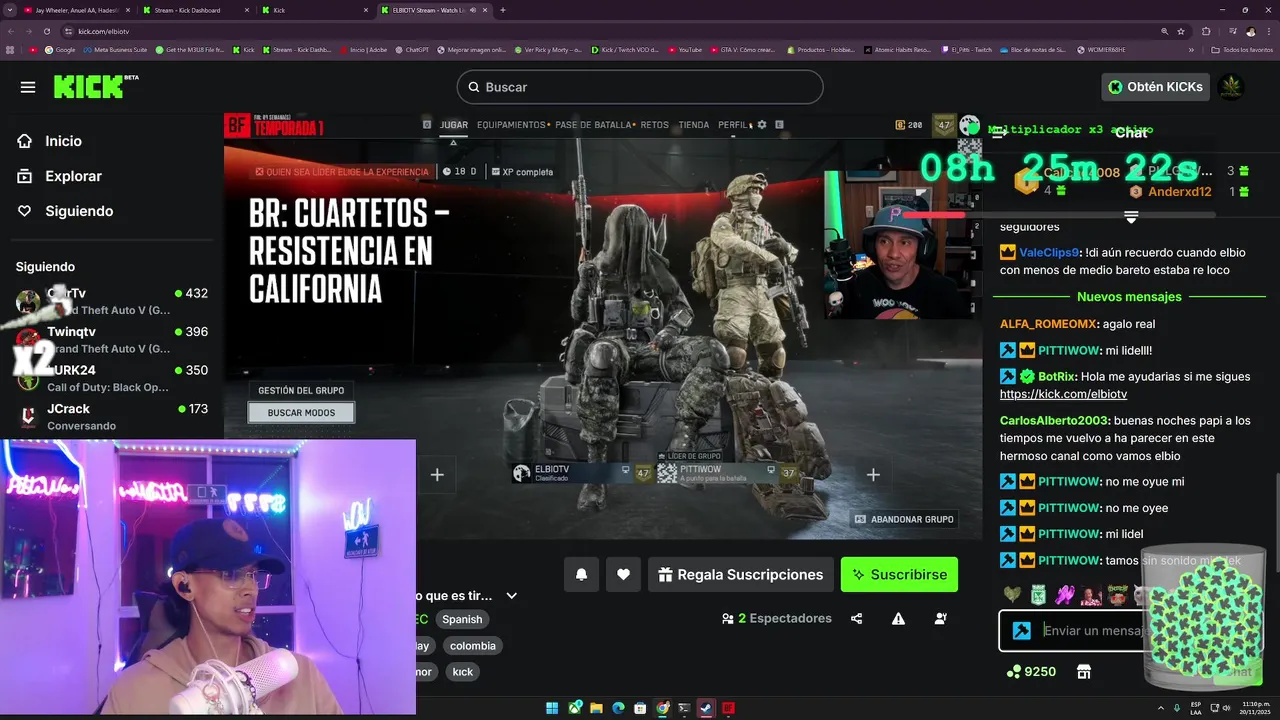
Task: Insert the green heart quick emote
Action: coord(1012,594)
